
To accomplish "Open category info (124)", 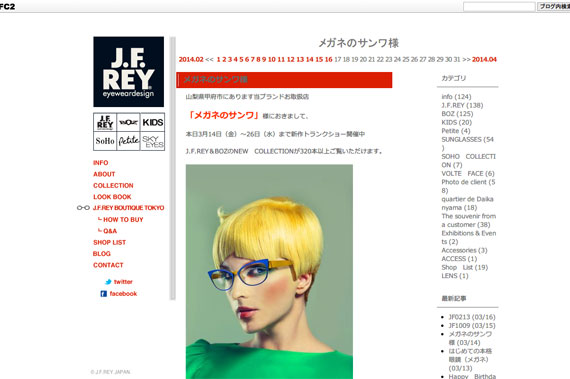I will click(x=456, y=97).
